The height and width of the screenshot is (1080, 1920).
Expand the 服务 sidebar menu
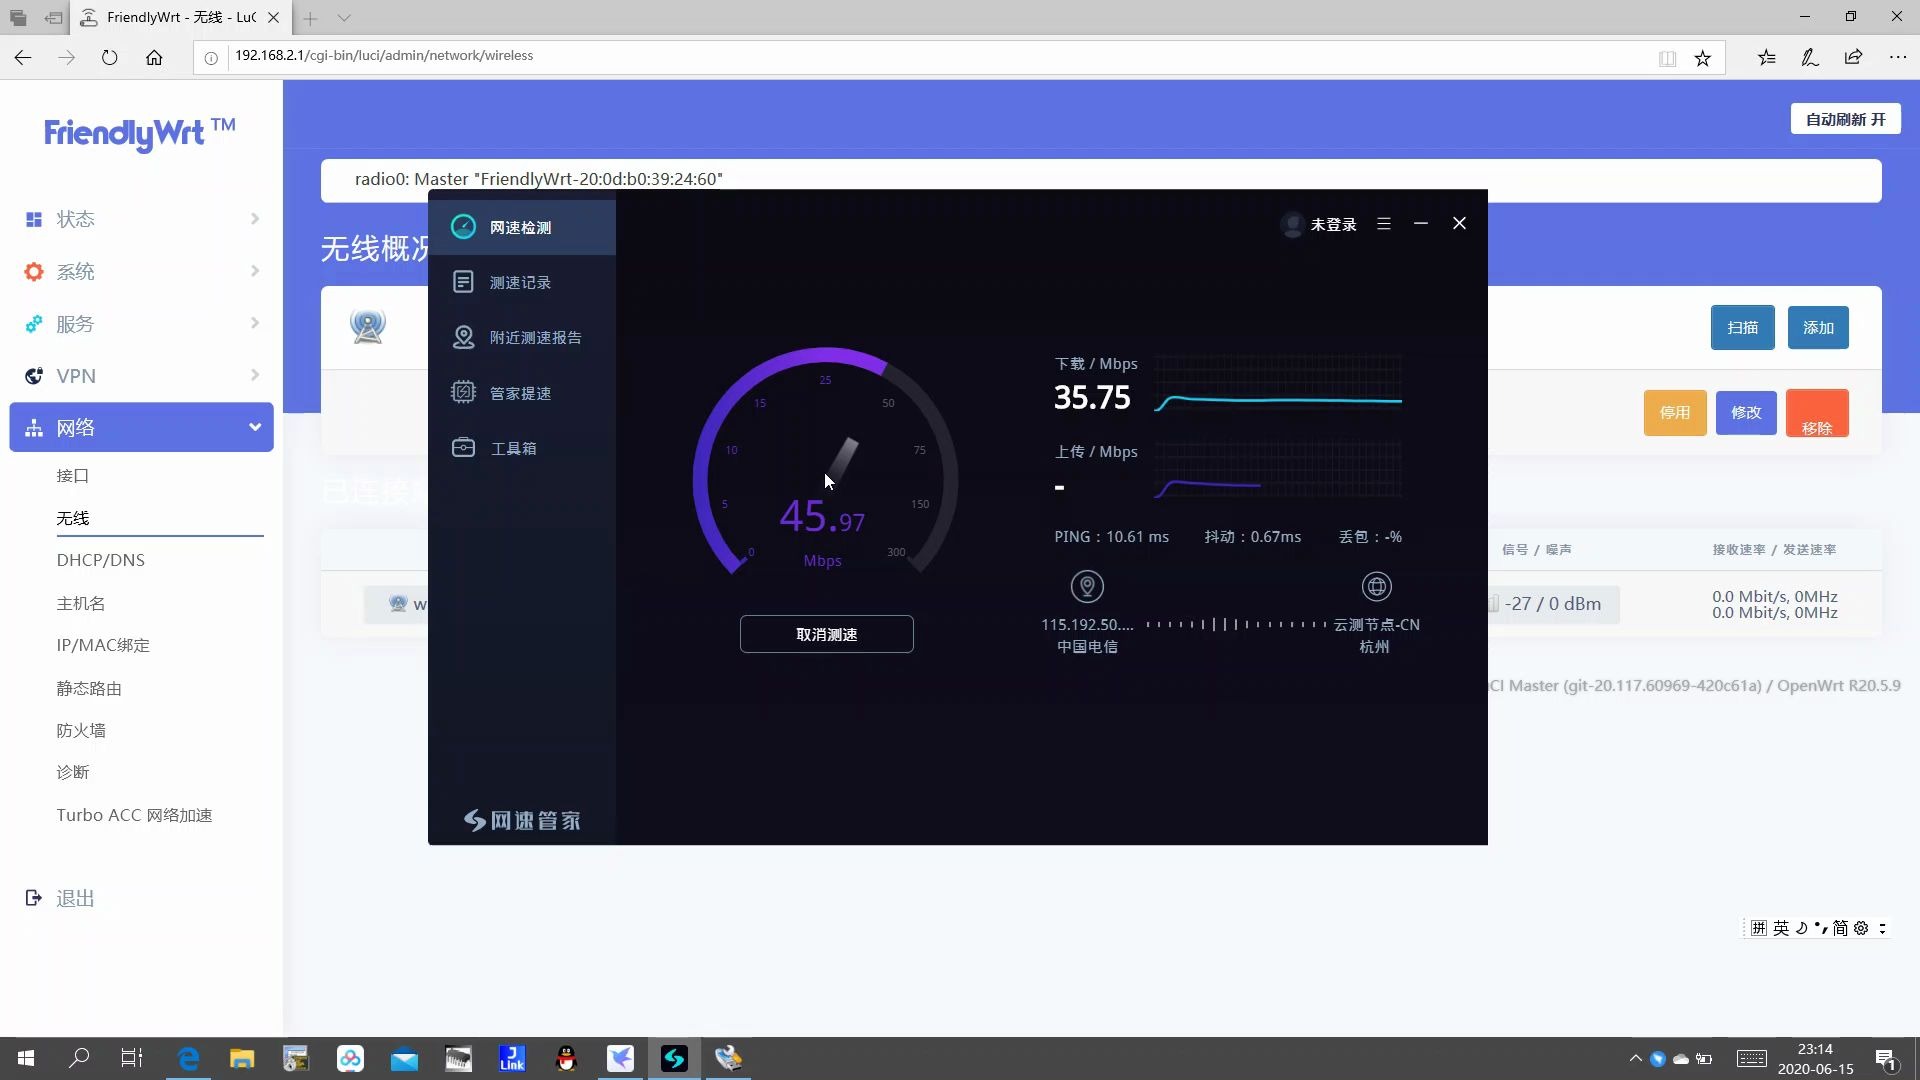coord(141,324)
